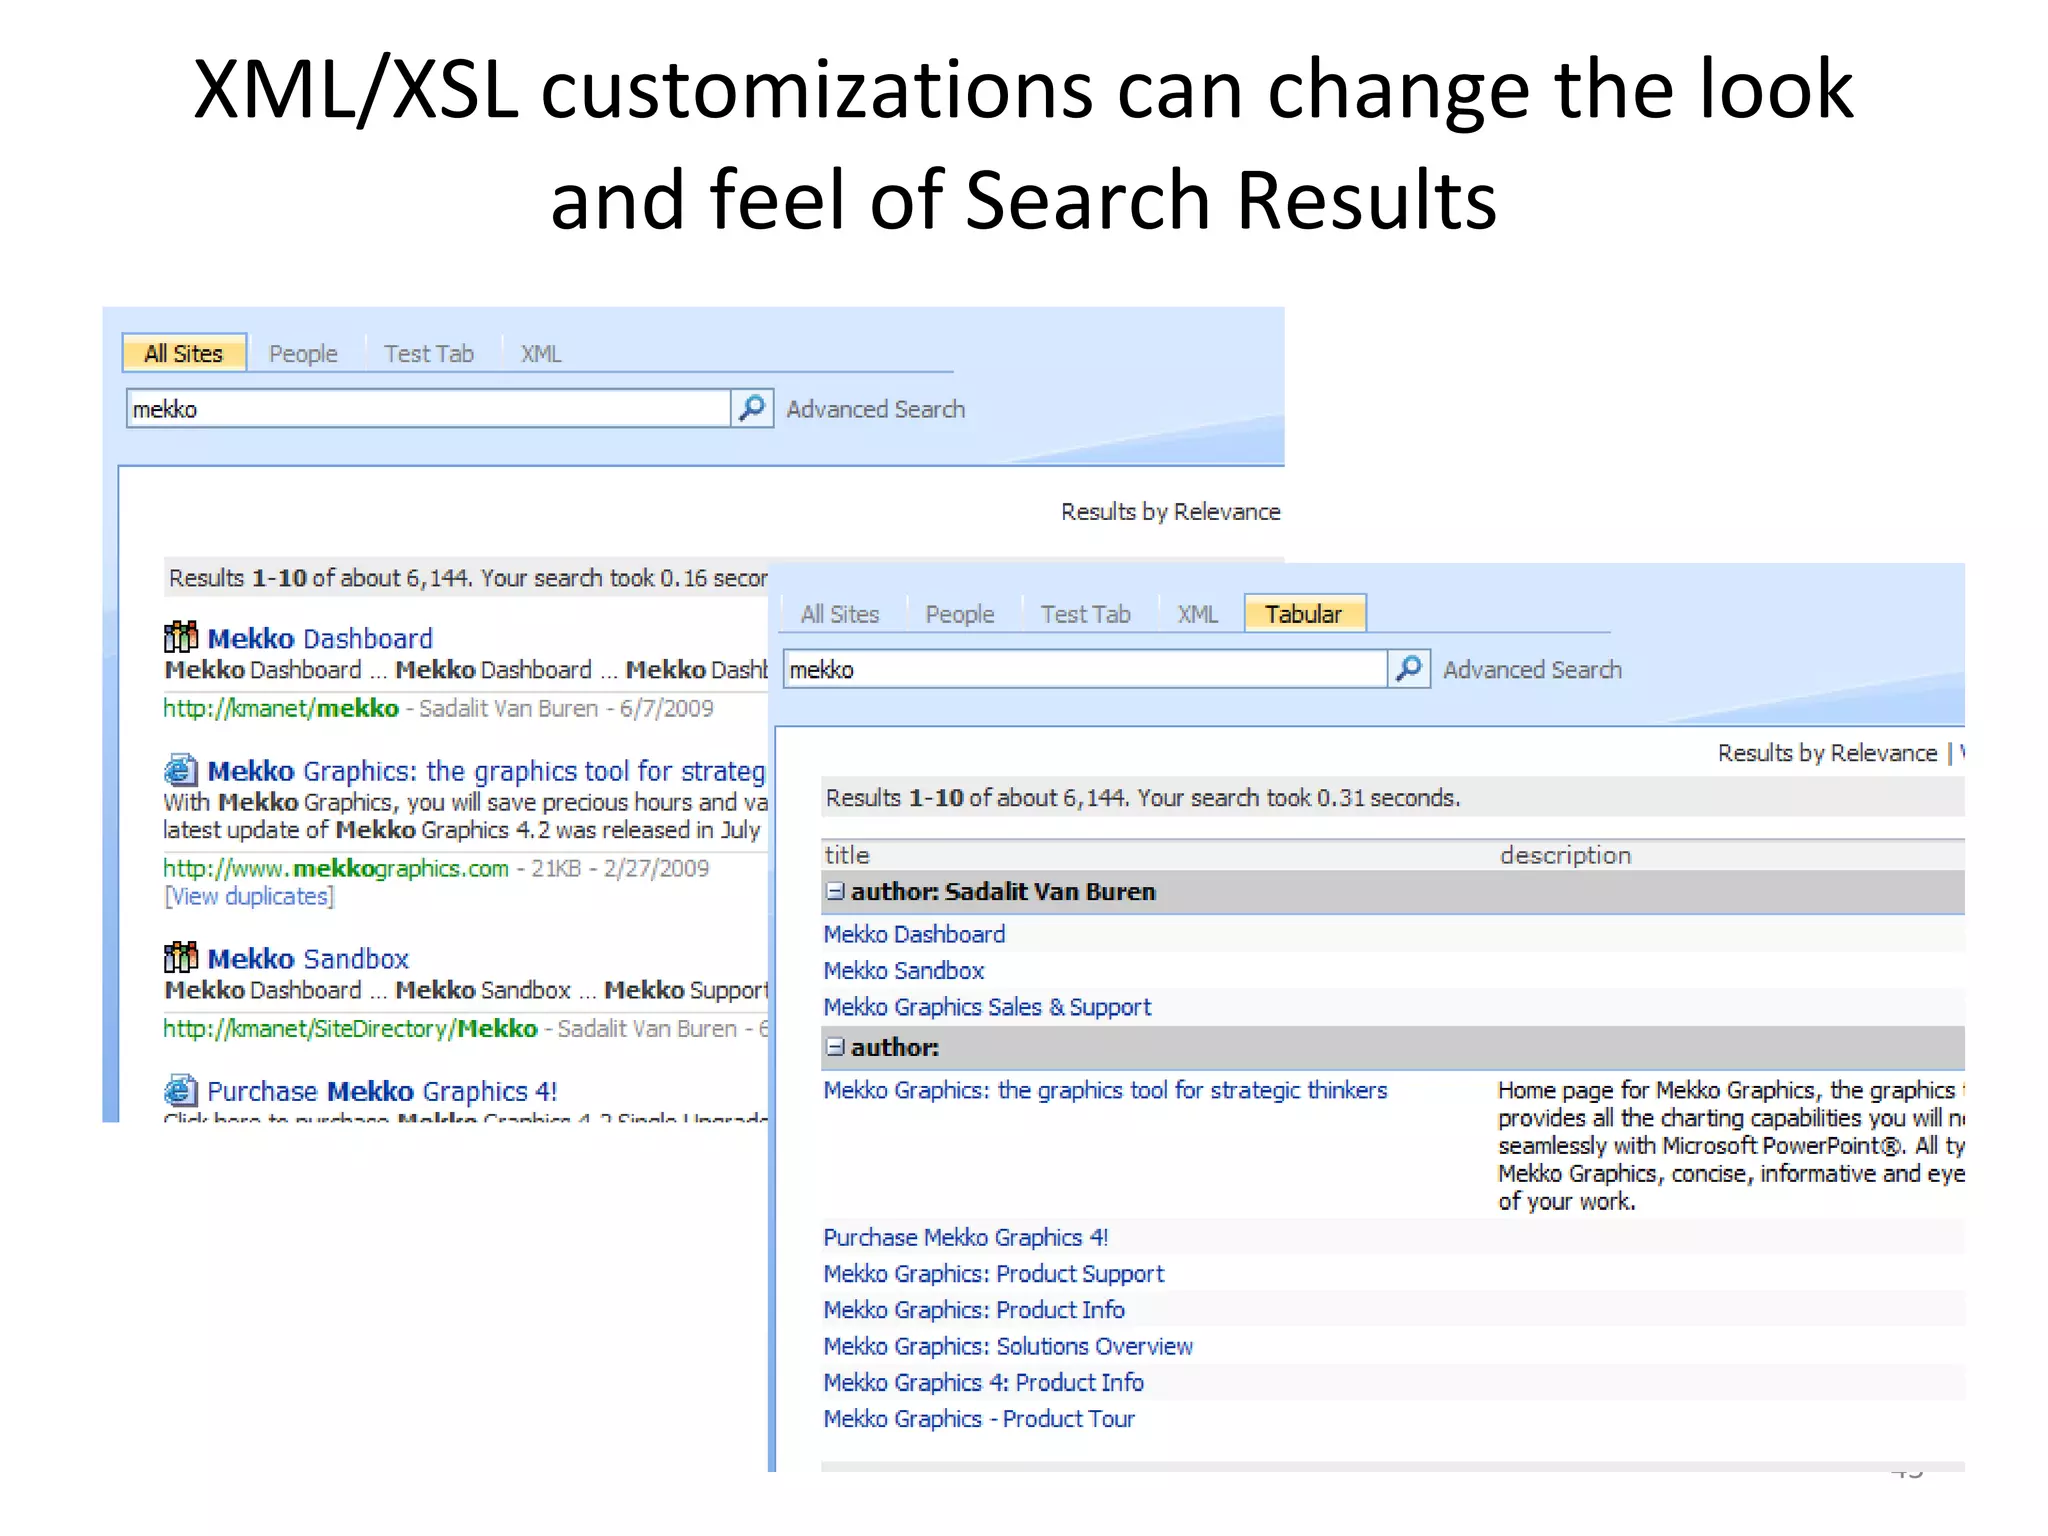Click Results by Relevance in the left window

pyautogui.click(x=1171, y=512)
